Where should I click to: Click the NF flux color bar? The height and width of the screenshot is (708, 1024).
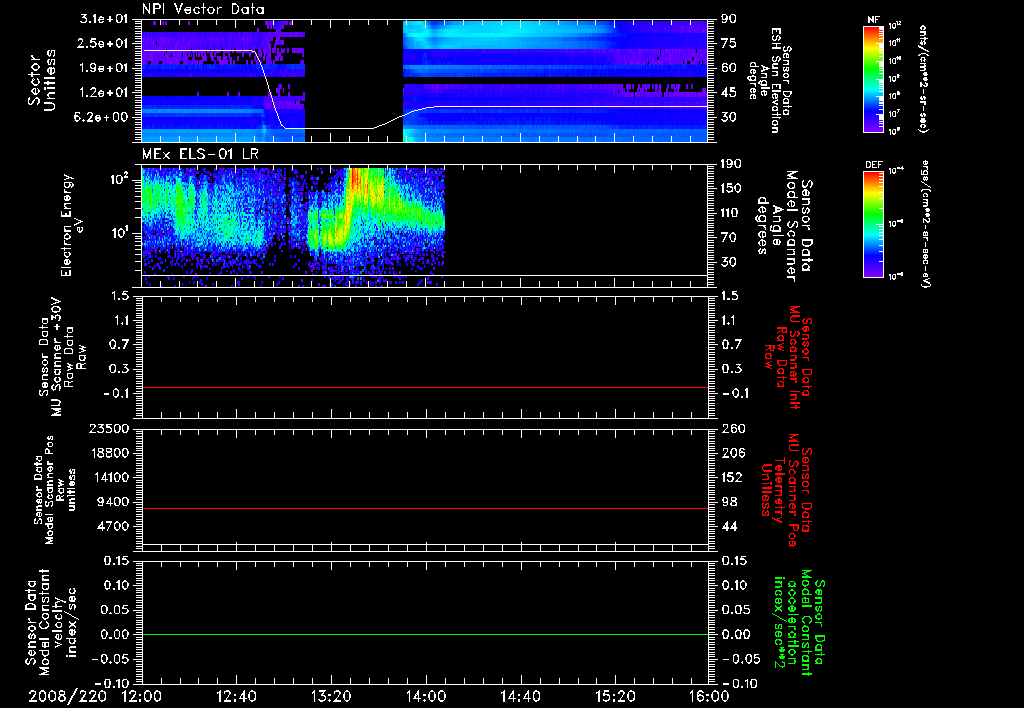click(x=874, y=79)
